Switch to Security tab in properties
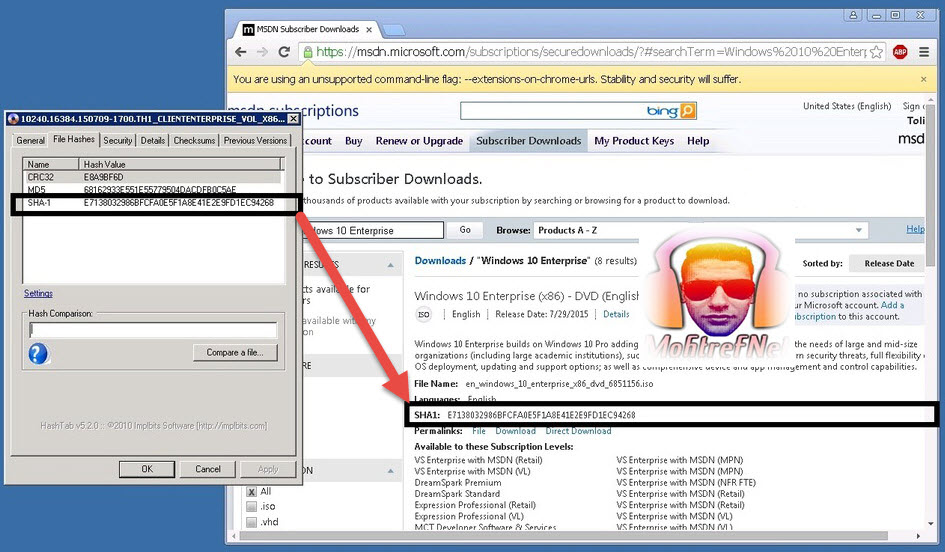 coord(118,140)
